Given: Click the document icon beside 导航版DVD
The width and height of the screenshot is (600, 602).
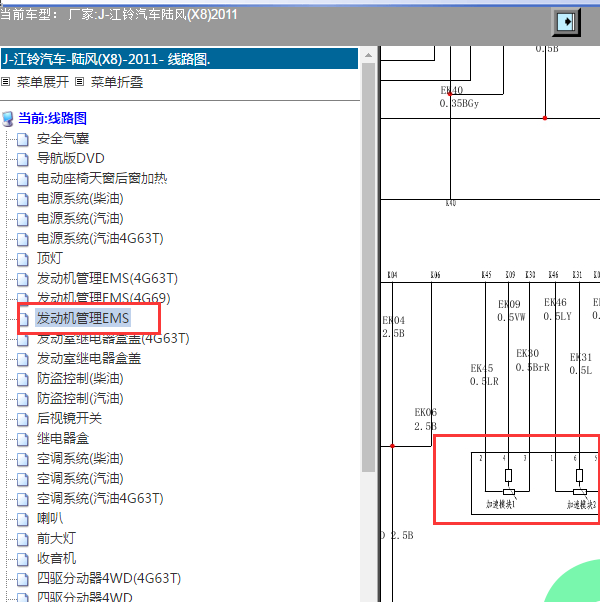Looking at the screenshot, I should click(23, 159).
